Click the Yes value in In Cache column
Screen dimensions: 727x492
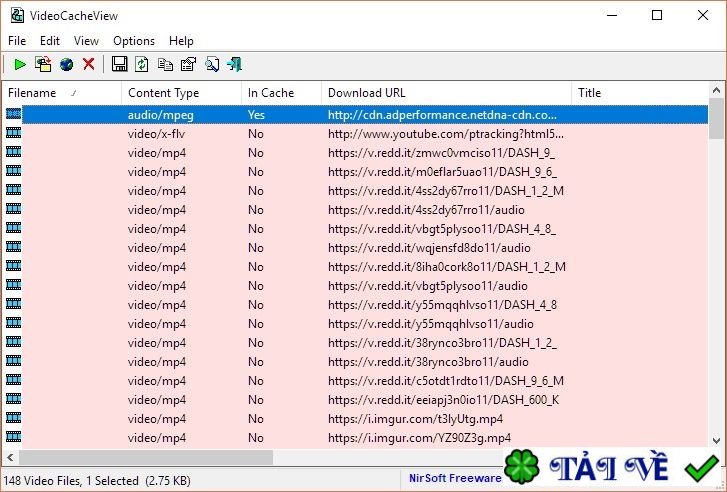(256, 115)
